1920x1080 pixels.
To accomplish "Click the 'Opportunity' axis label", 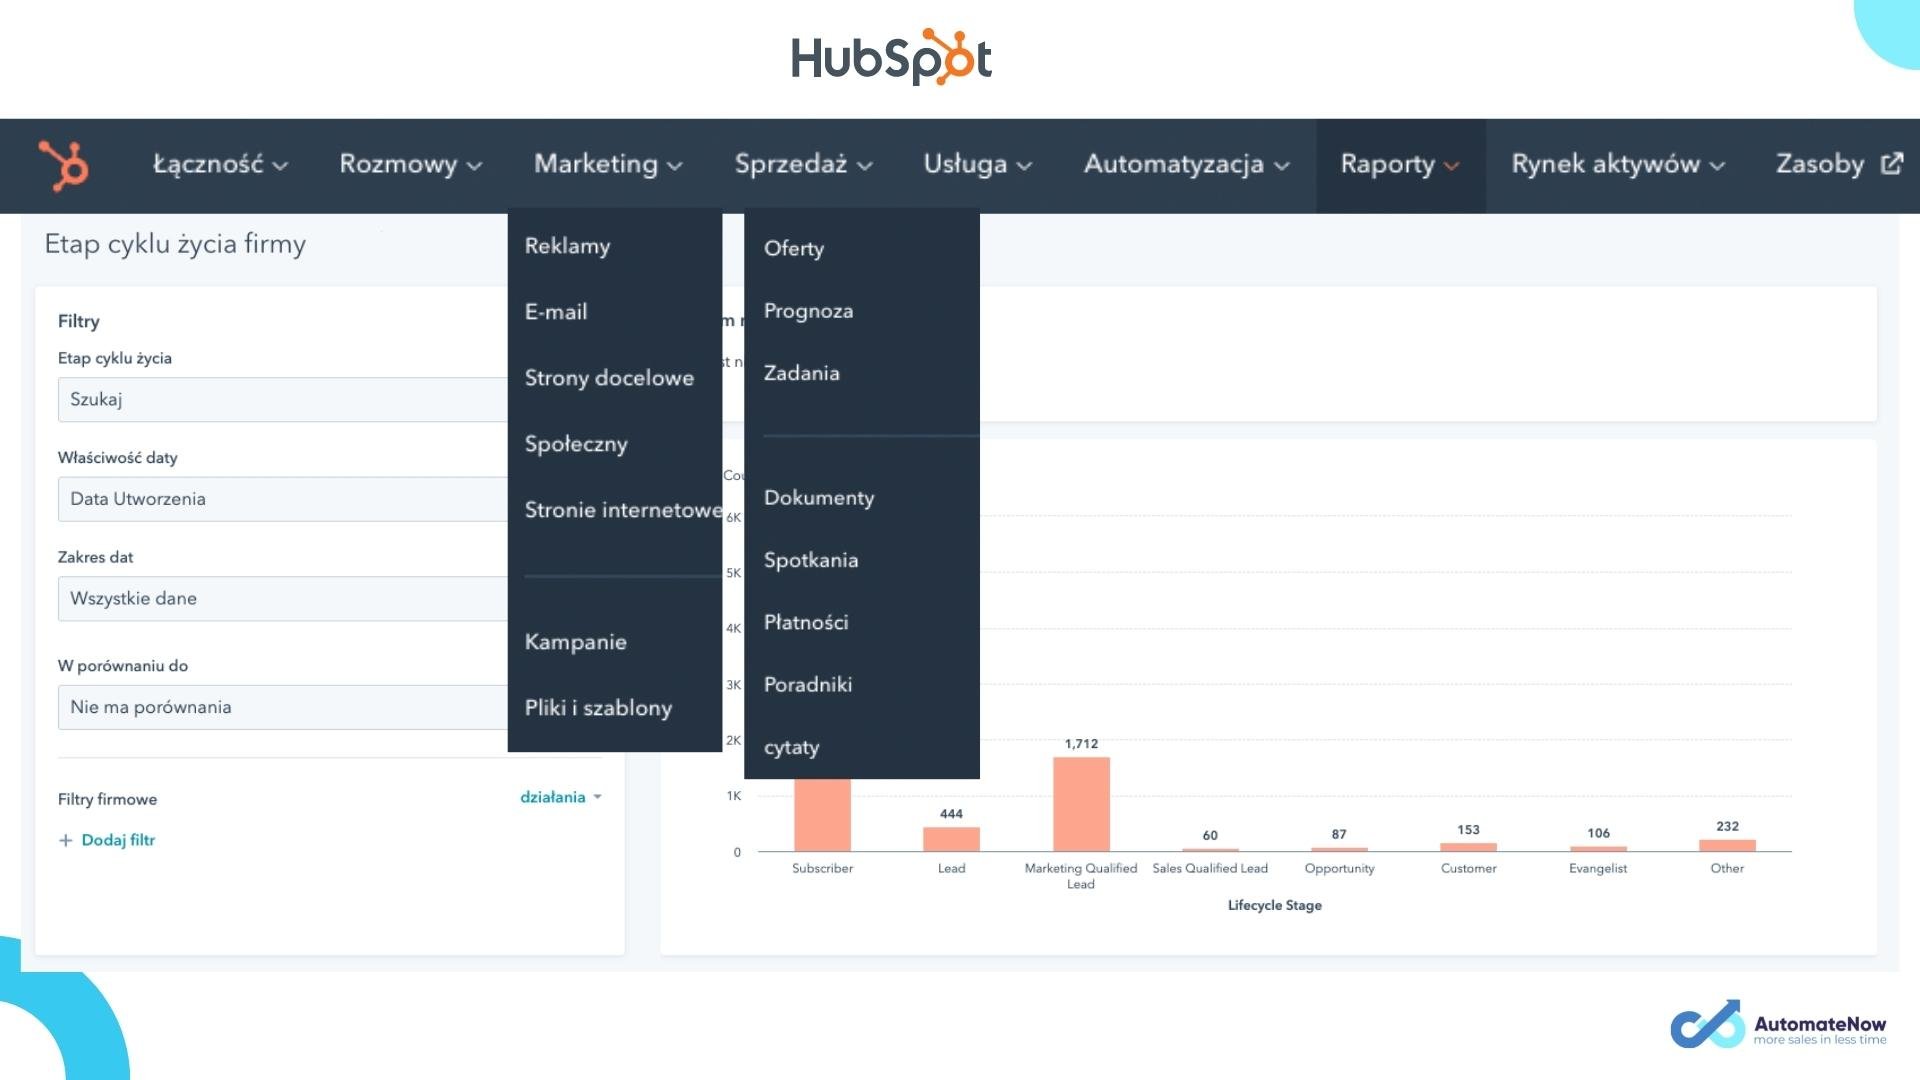I will 1339,869.
